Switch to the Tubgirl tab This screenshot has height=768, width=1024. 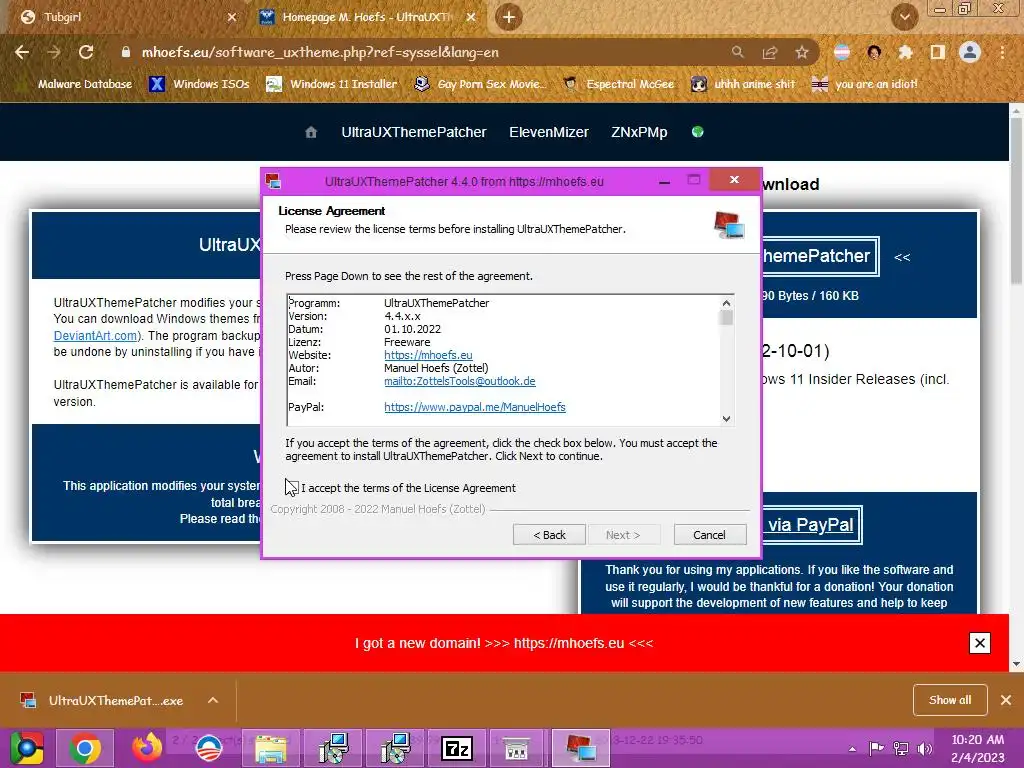124,18
